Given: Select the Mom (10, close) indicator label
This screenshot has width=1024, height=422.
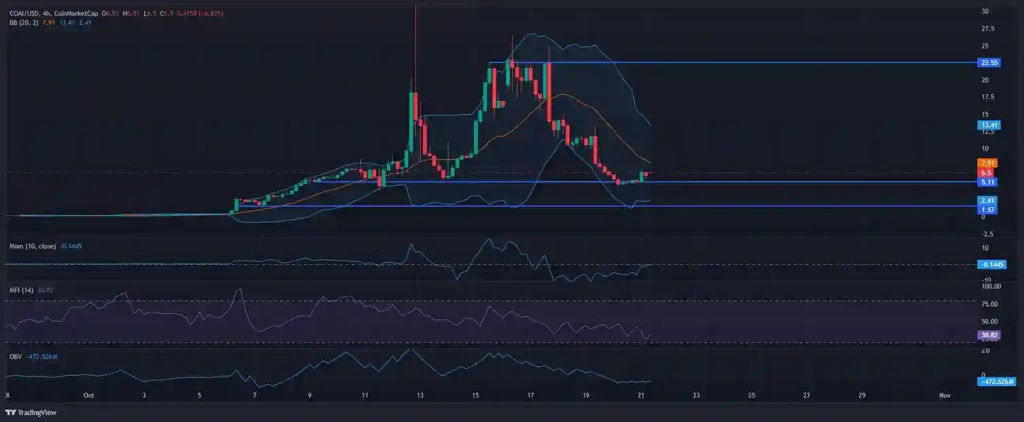Looking at the screenshot, I should tap(28, 243).
